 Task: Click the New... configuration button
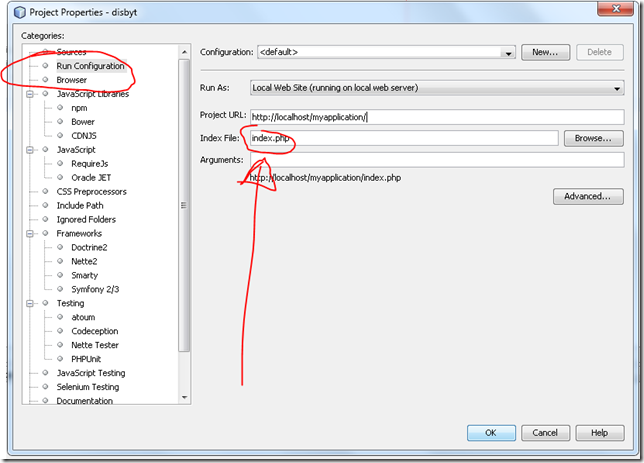pyautogui.click(x=545, y=52)
